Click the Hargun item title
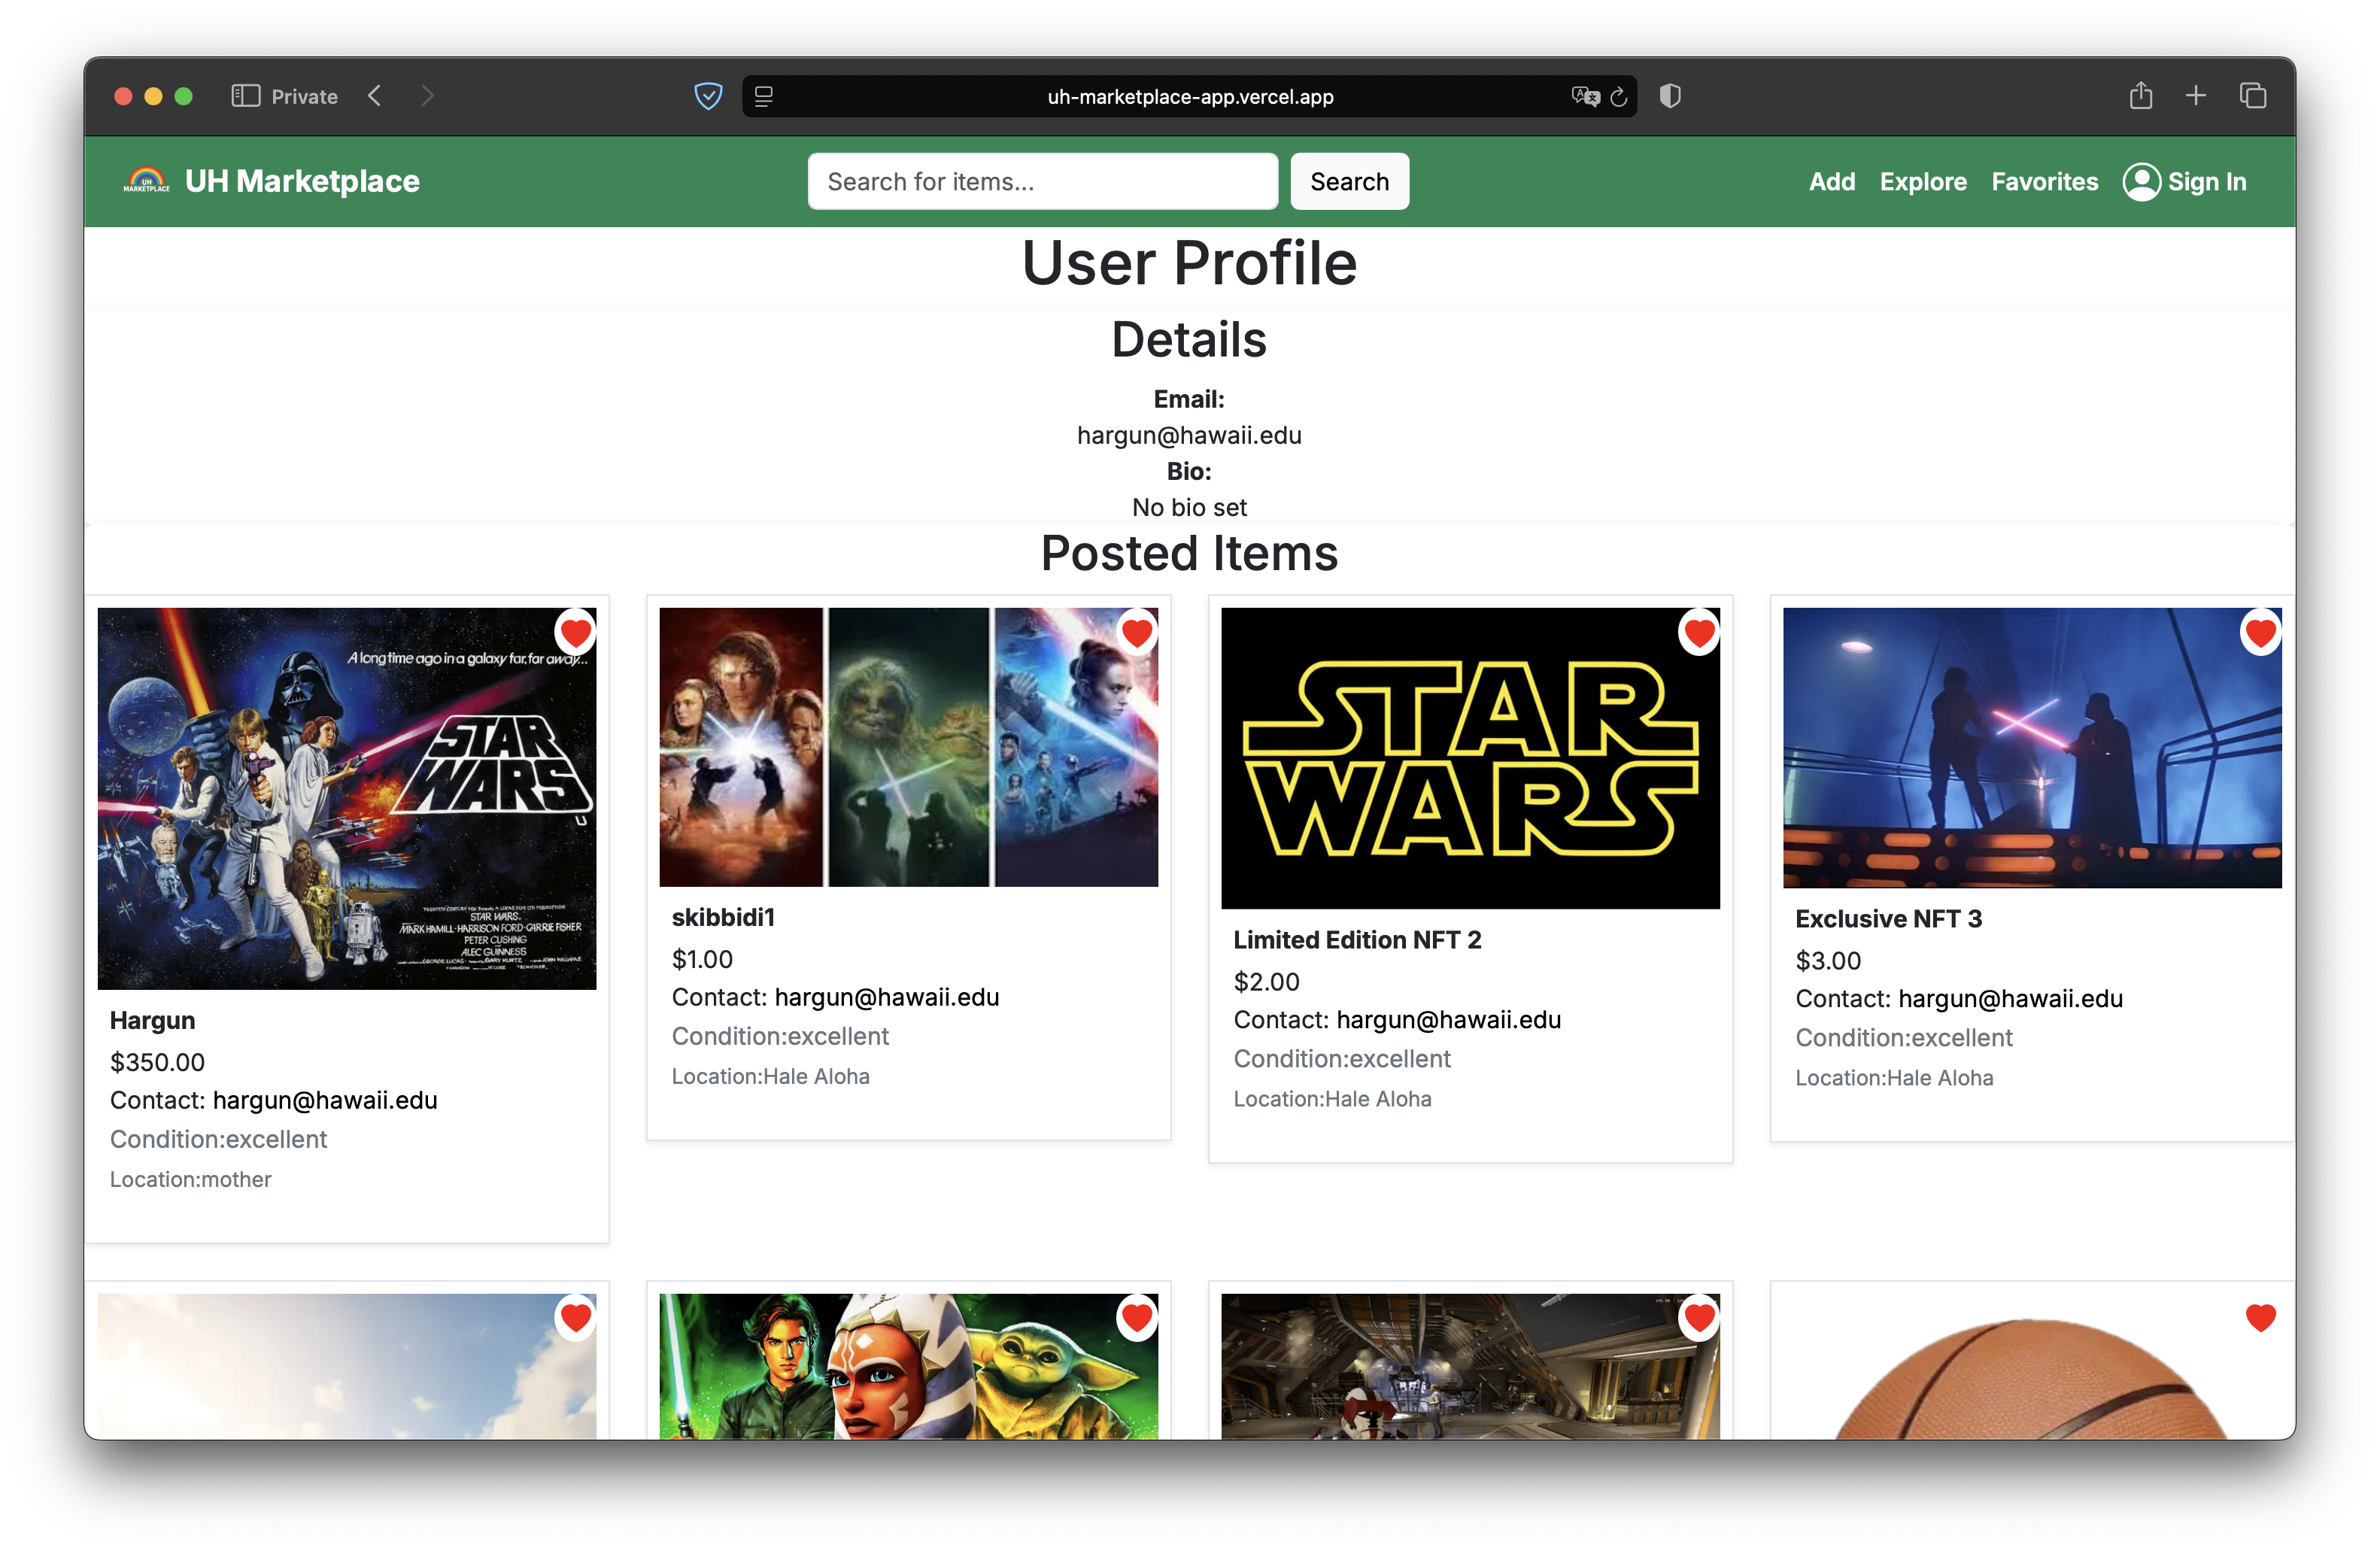The width and height of the screenshot is (2380, 1551). pyautogui.click(x=152, y=1020)
